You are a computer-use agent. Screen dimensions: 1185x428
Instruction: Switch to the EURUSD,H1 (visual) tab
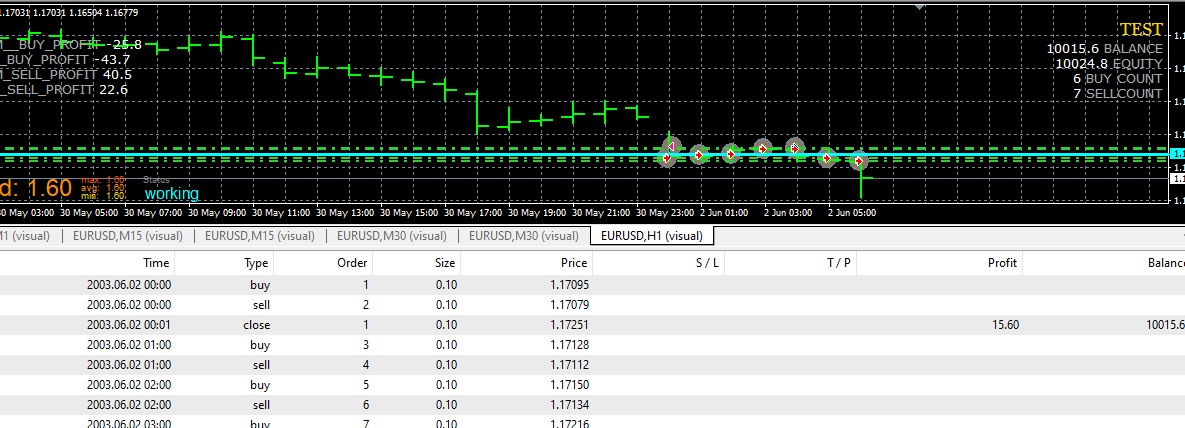(651, 236)
